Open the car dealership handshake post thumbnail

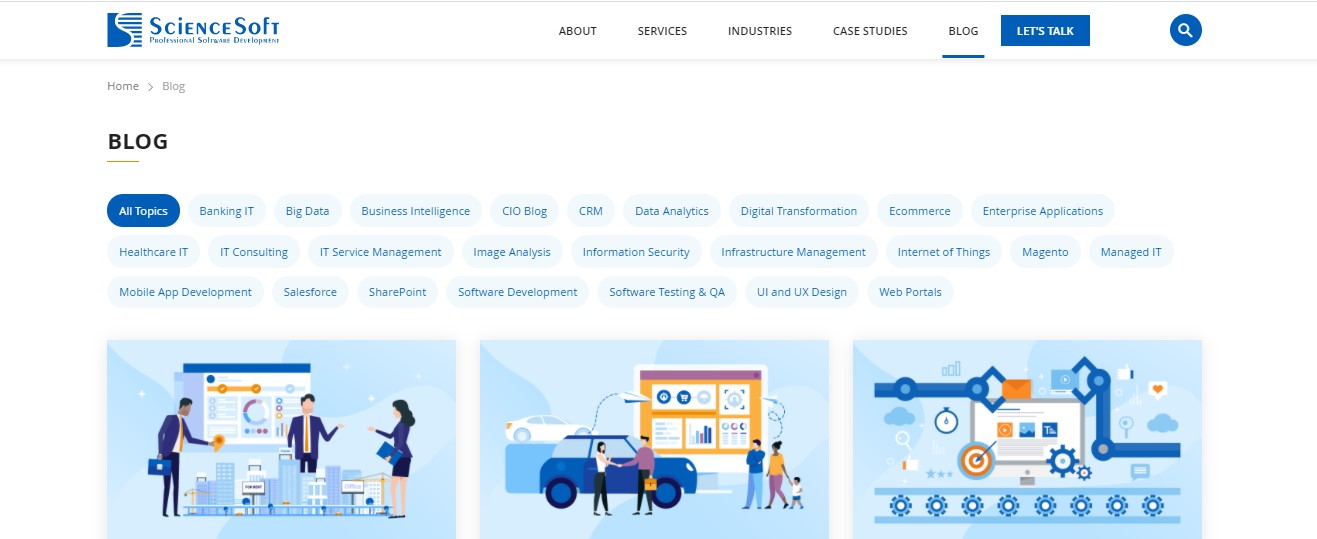point(654,439)
